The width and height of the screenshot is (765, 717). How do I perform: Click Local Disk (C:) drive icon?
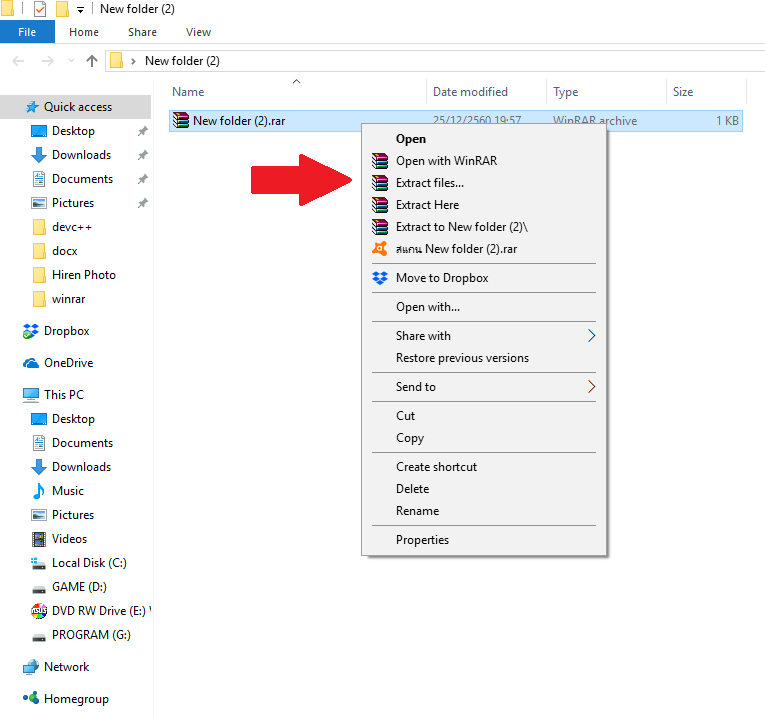click(x=39, y=563)
